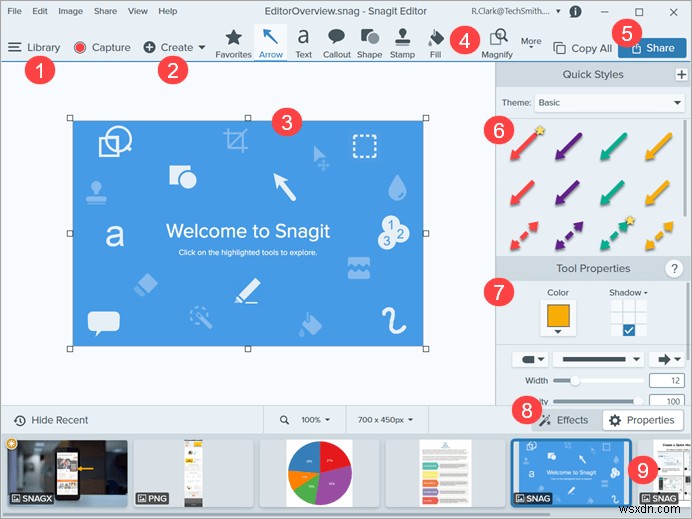
Task: Open the yellow Color swatch picker
Action: tap(558, 318)
